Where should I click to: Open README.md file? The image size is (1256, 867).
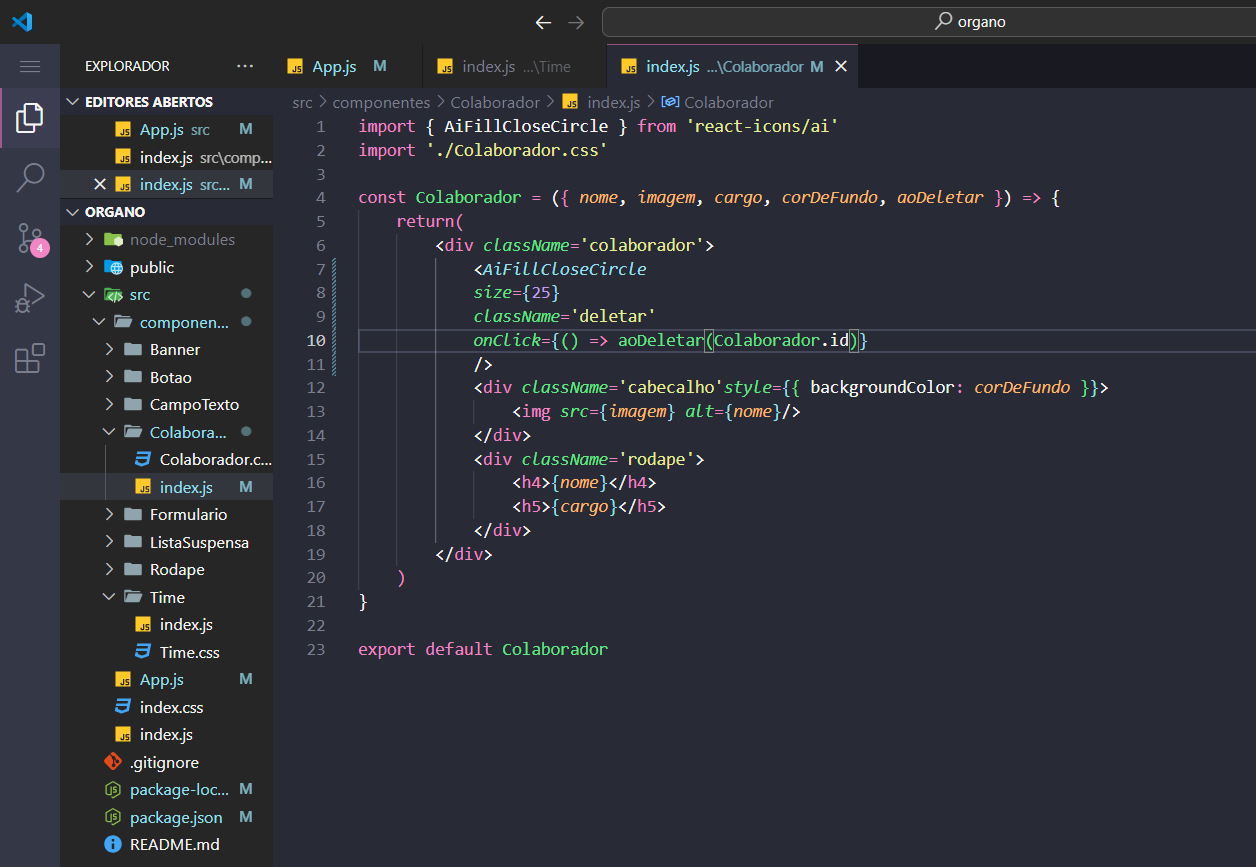tap(166, 845)
